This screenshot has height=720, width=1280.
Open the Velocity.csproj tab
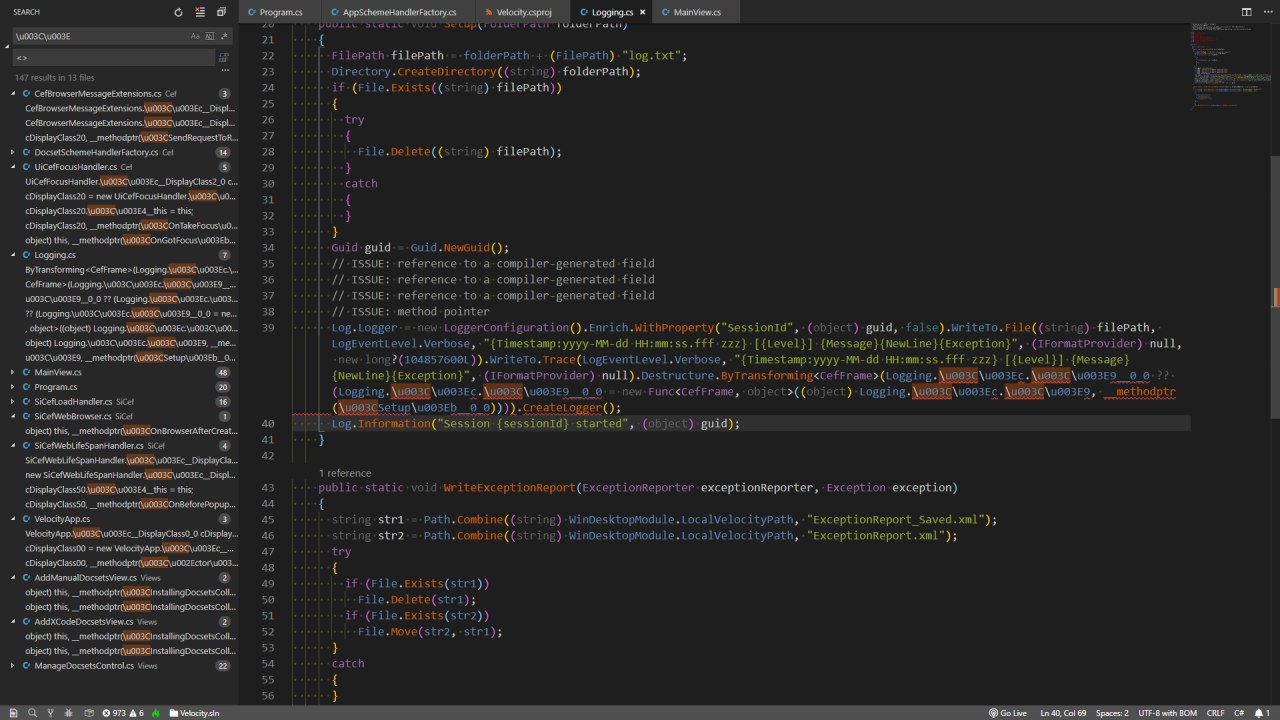pyautogui.click(x=524, y=12)
